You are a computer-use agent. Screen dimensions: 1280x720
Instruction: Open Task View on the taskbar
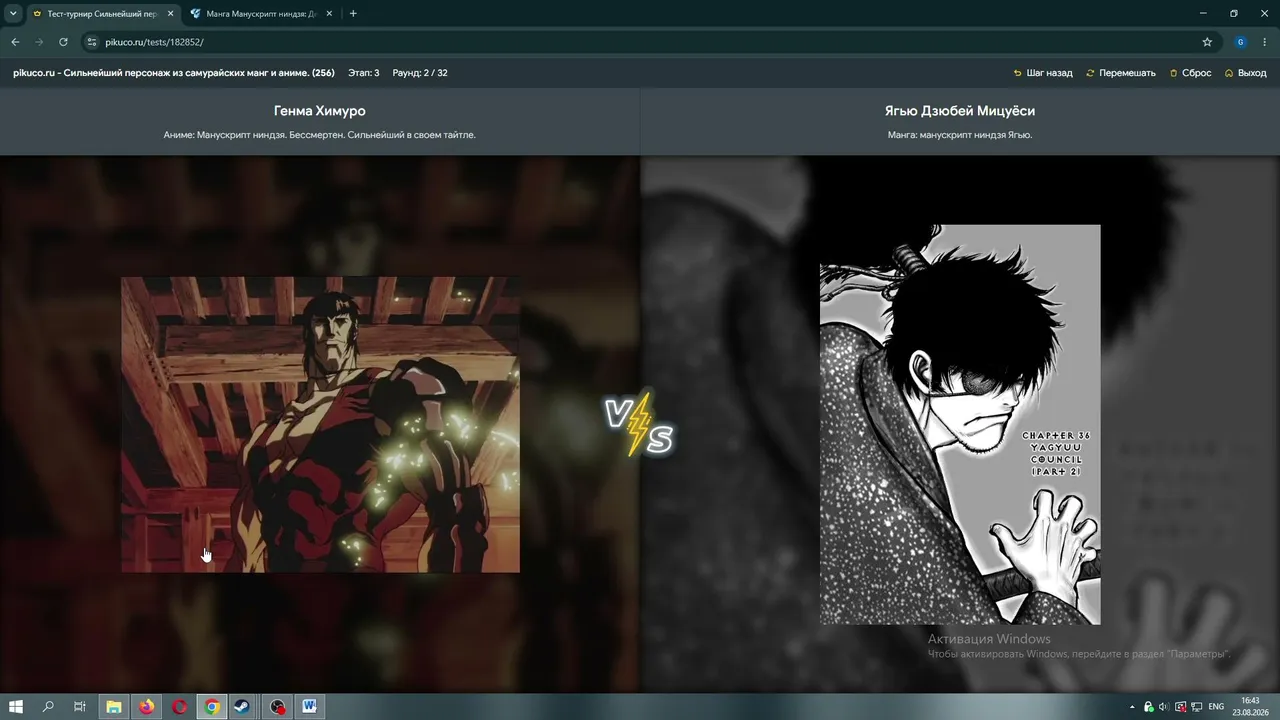[80, 707]
